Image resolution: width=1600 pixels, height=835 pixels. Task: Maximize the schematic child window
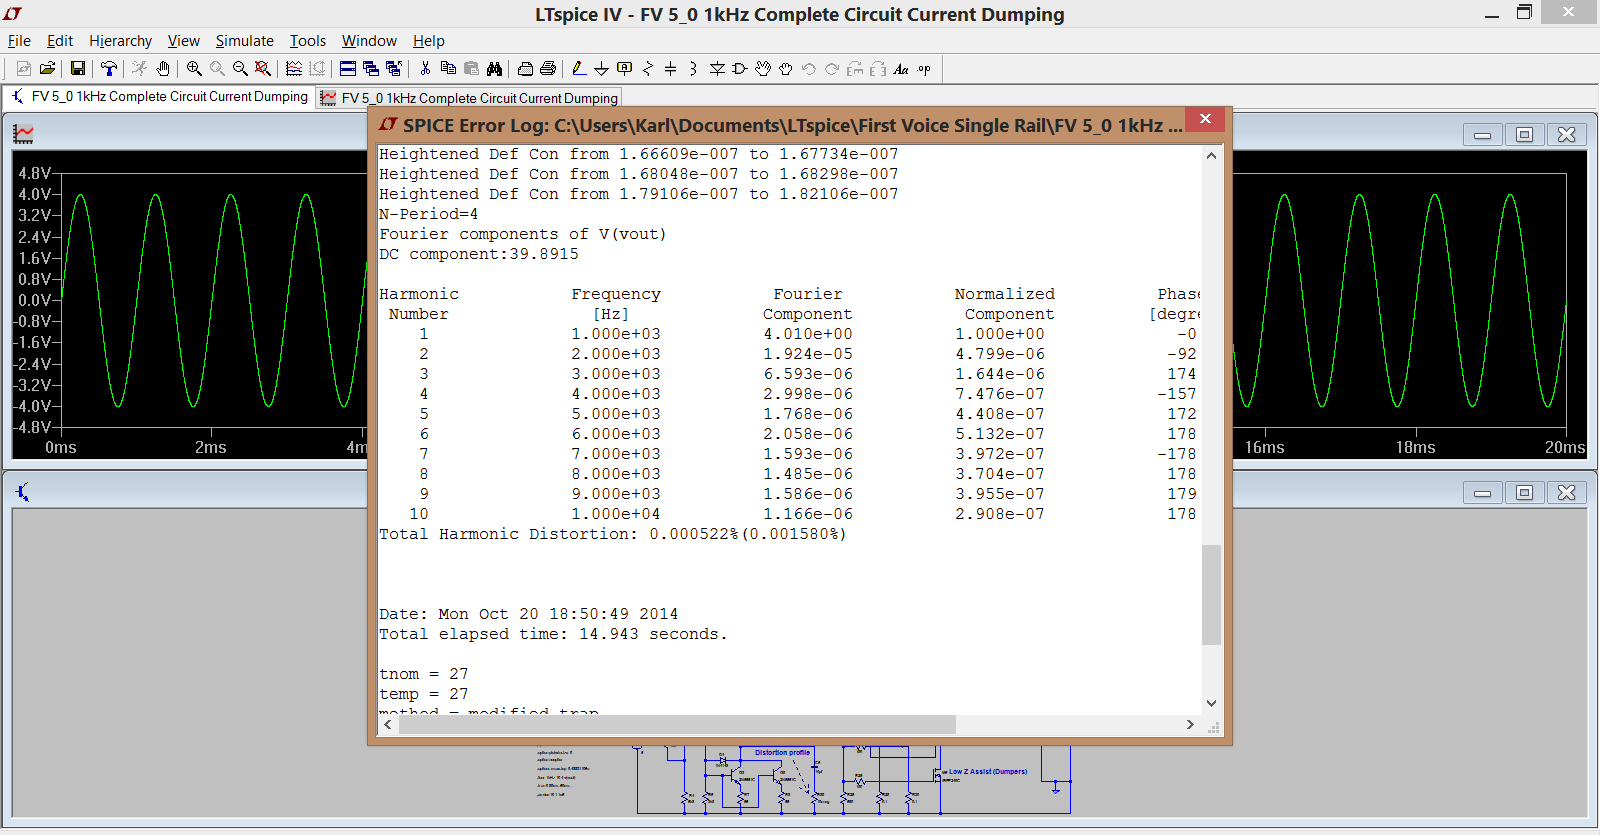[x=1524, y=492]
